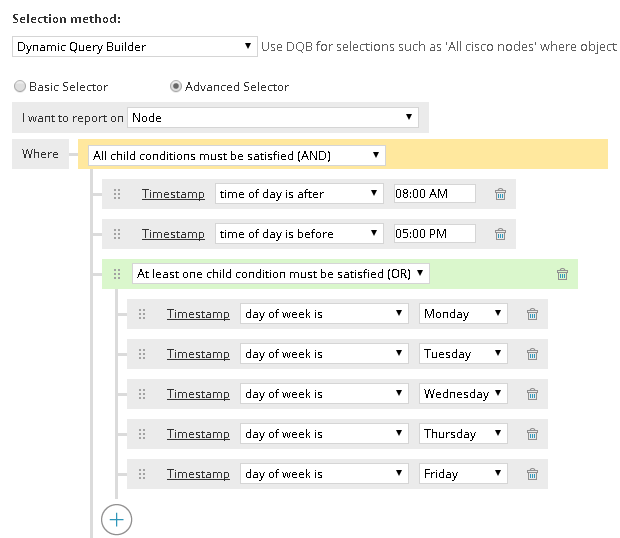Open the Thursday day value dropdown

(x=463, y=434)
